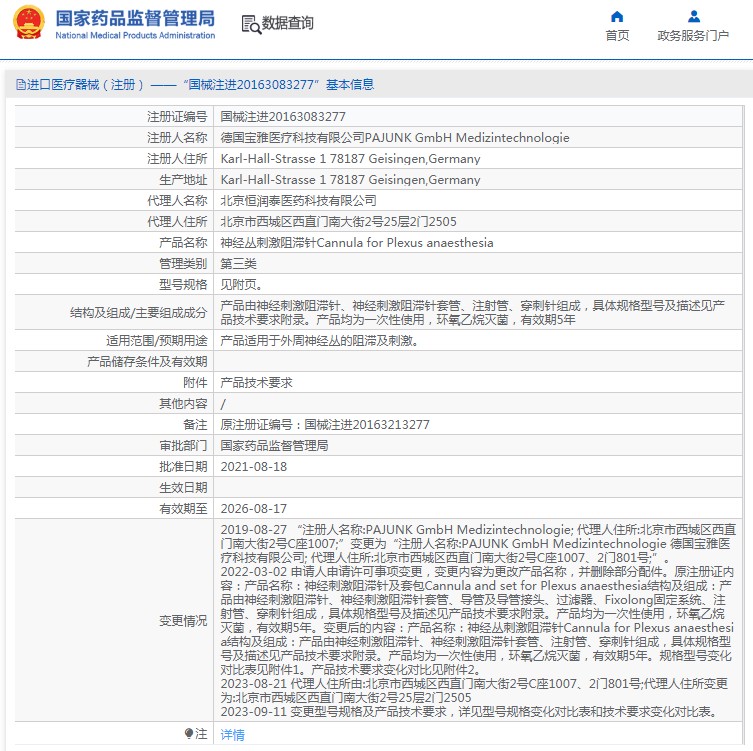Click agent name 北京恒润泰医药科技有限公司
The height and width of the screenshot is (751, 753).
pyautogui.click(x=298, y=201)
